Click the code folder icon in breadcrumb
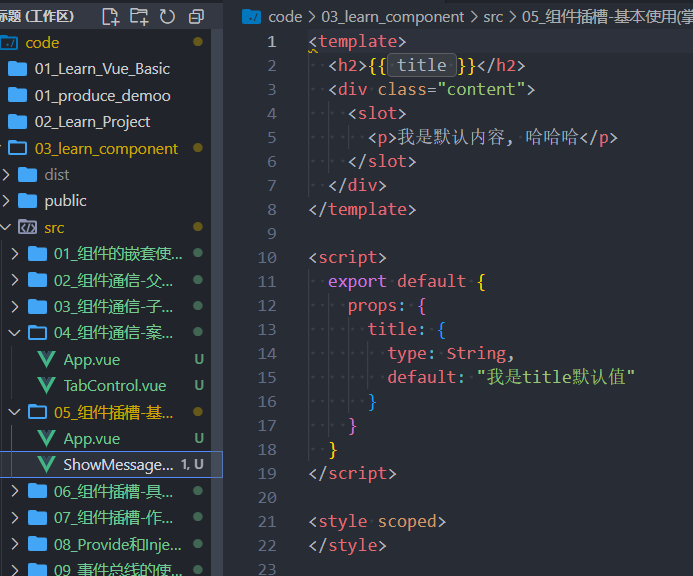This screenshot has height=576, width=693. pos(251,17)
